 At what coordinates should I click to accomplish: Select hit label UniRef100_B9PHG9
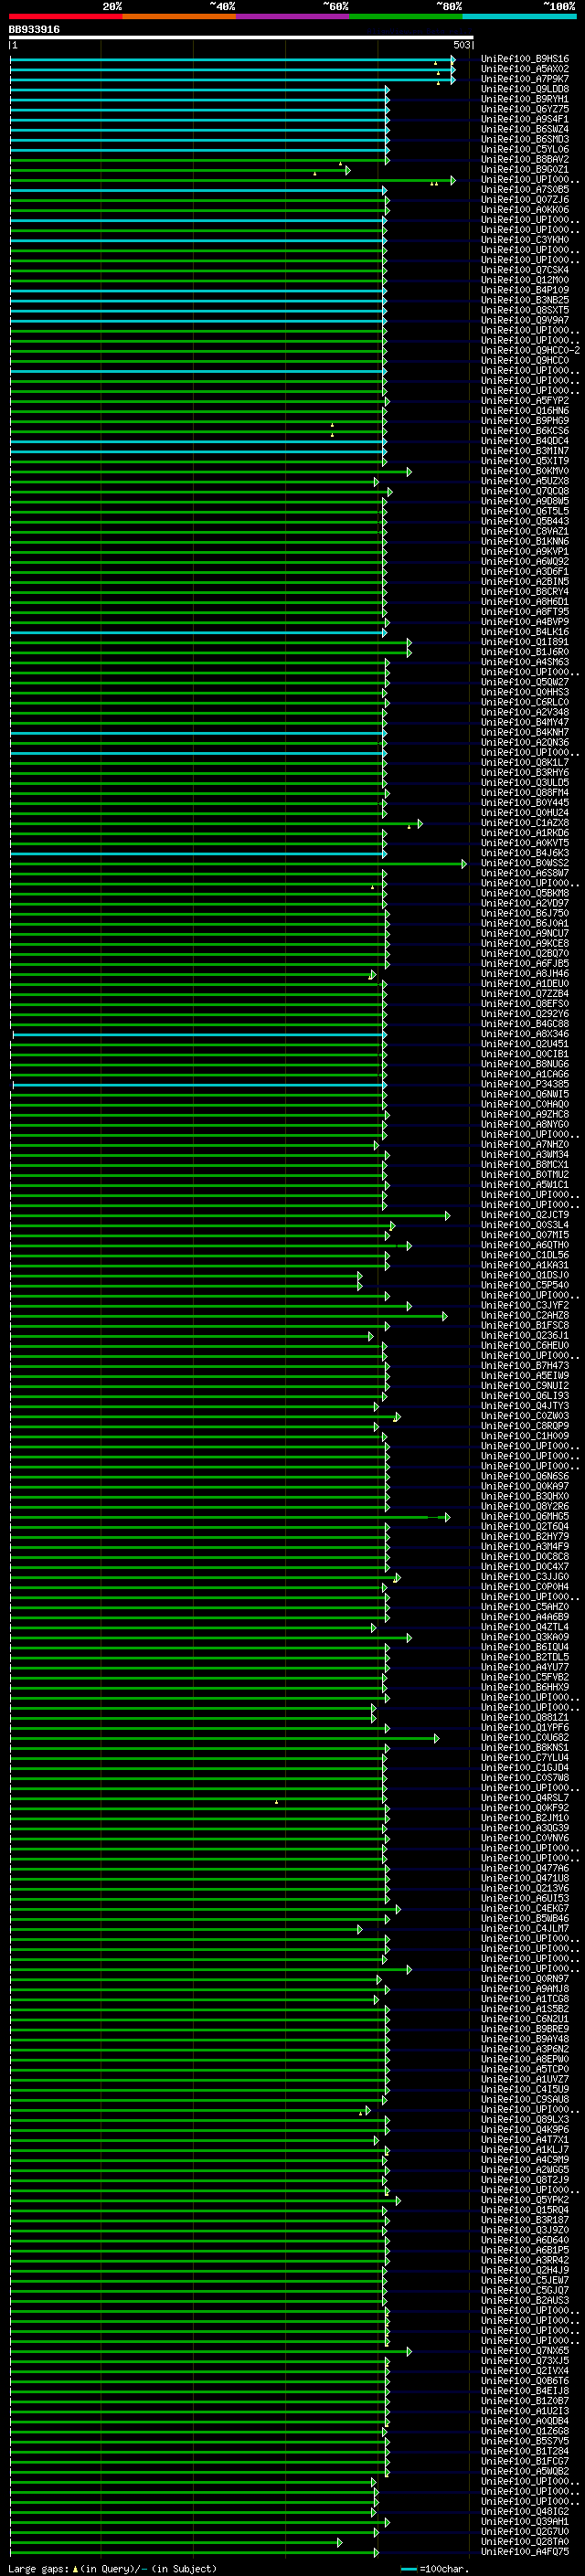tap(525, 421)
